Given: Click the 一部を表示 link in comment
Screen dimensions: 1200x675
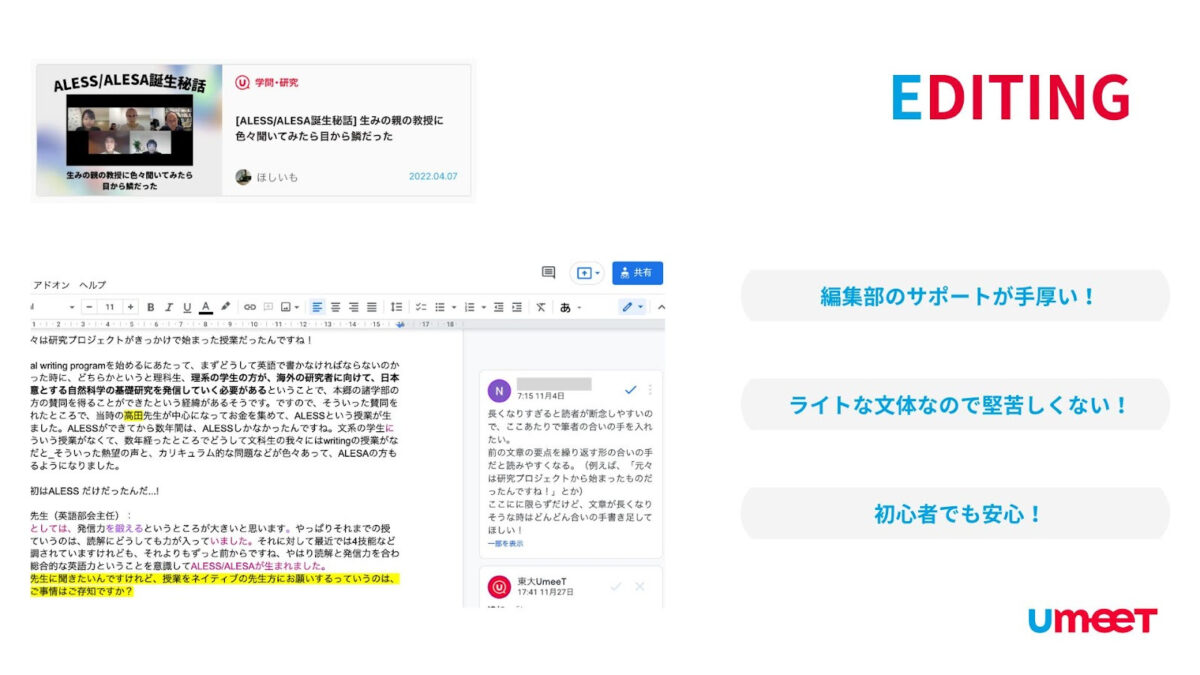Looking at the screenshot, I should [505, 544].
